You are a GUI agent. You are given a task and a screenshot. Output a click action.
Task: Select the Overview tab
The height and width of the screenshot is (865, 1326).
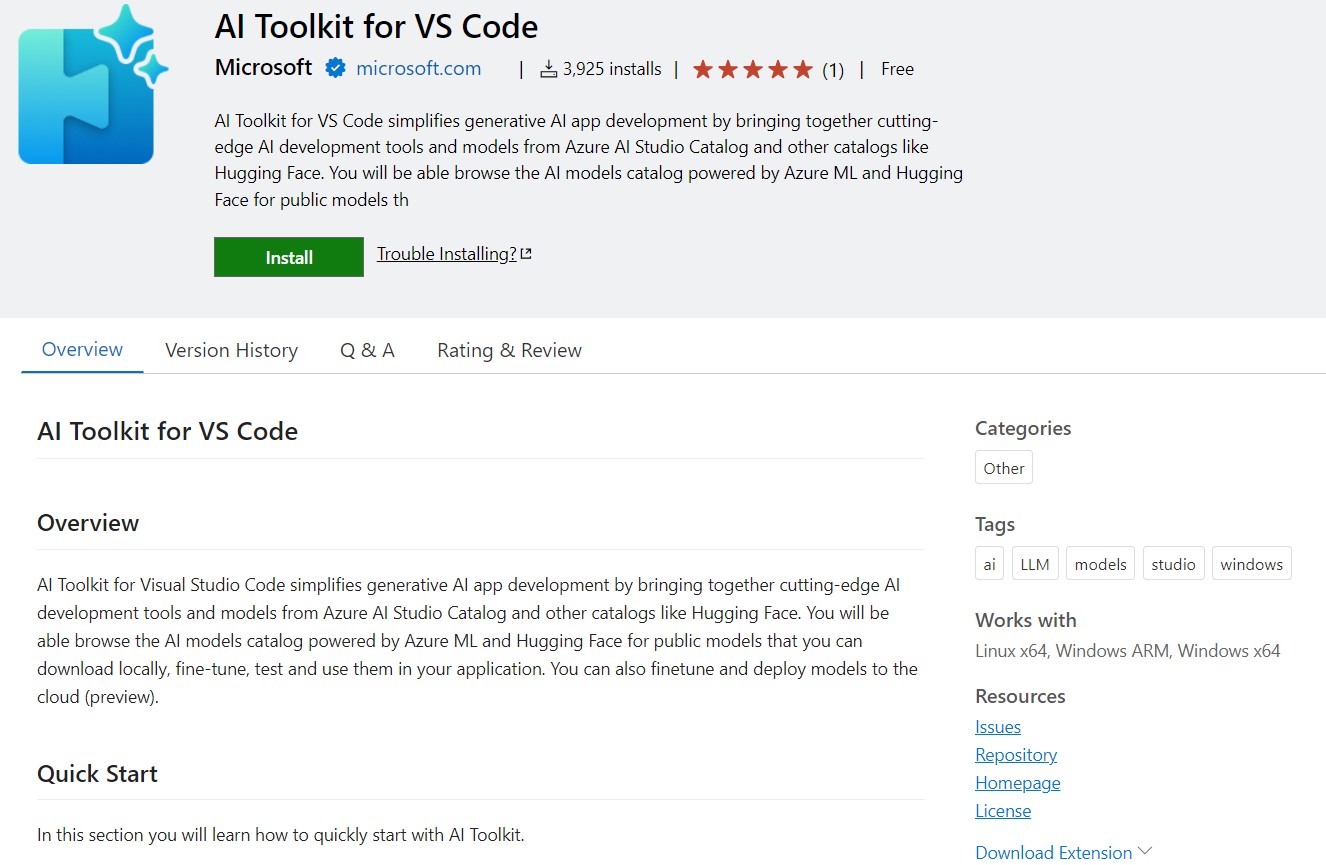pyautogui.click(x=82, y=350)
